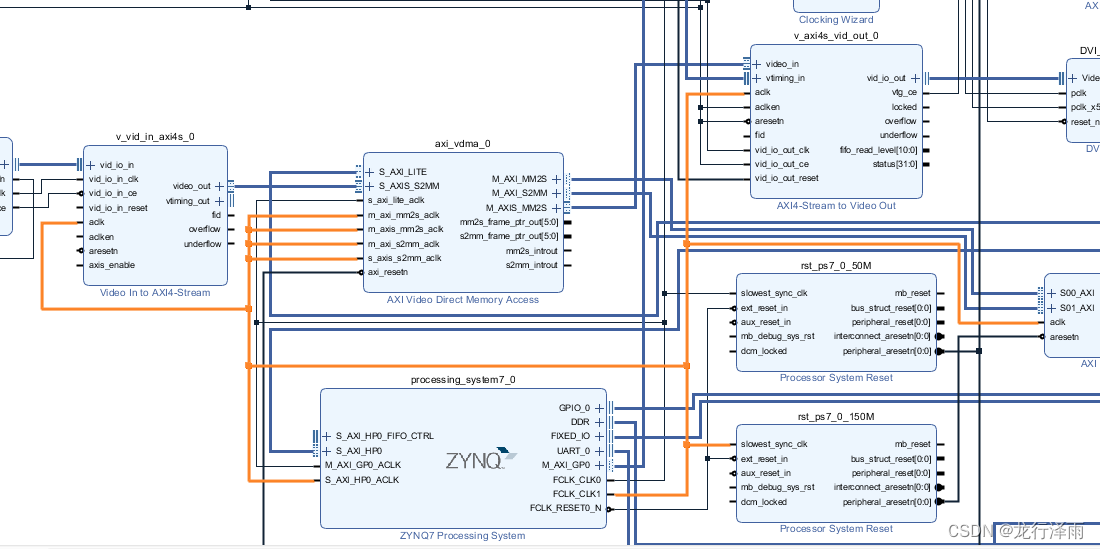
Task: Expand the GPIO_0 port on ZYNQ
Action: [x=600, y=407]
